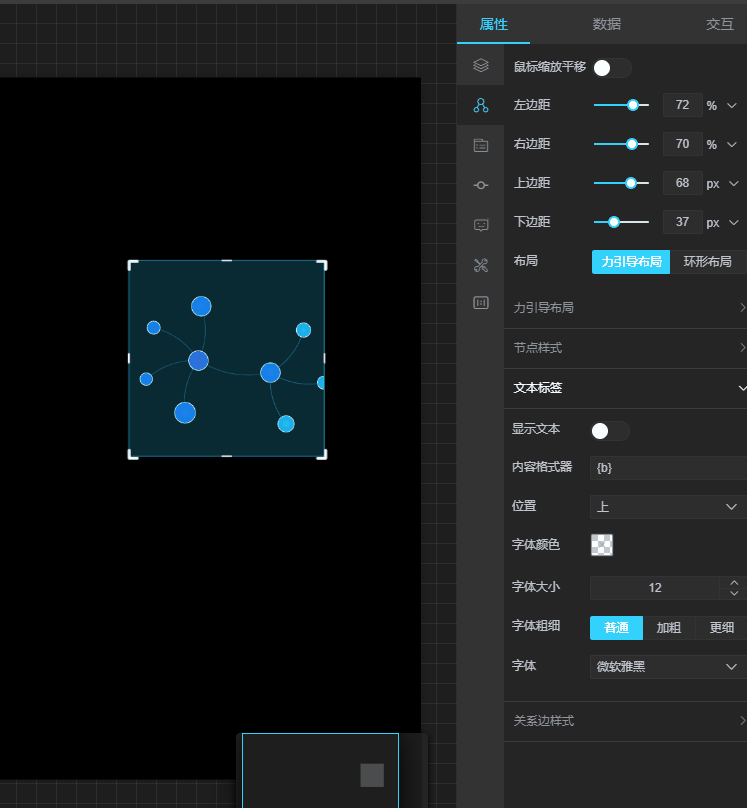Screen dimensions: 747x808
Task: Increase 字体大小 with the up arrow
Action: (x=734, y=583)
